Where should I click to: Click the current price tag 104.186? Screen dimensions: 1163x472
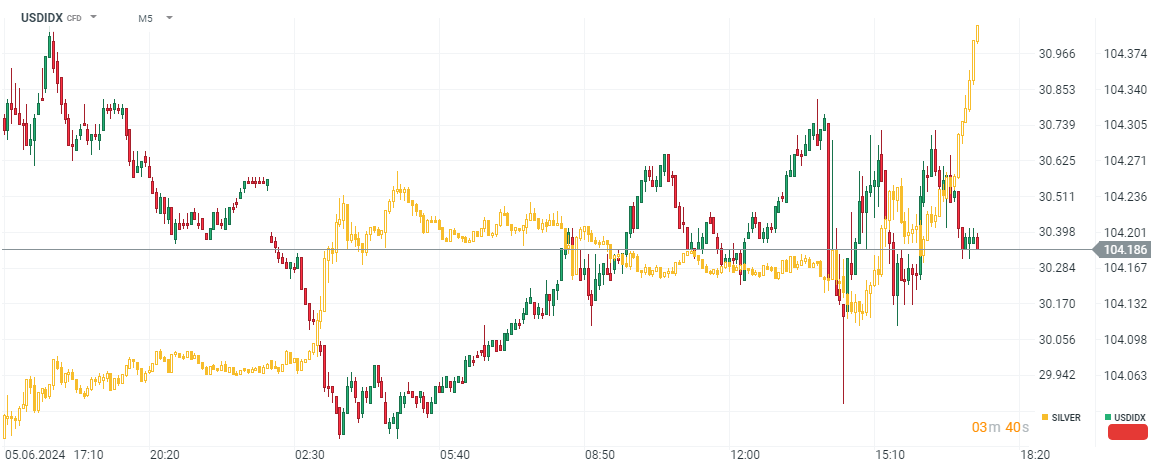tap(1125, 250)
